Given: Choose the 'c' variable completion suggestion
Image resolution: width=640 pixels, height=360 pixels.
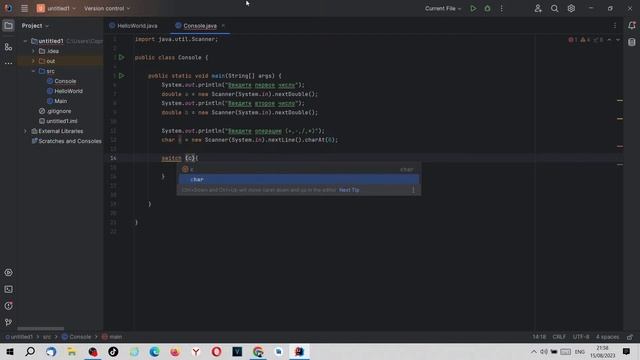Looking at the screenshot, I should 298,169.
